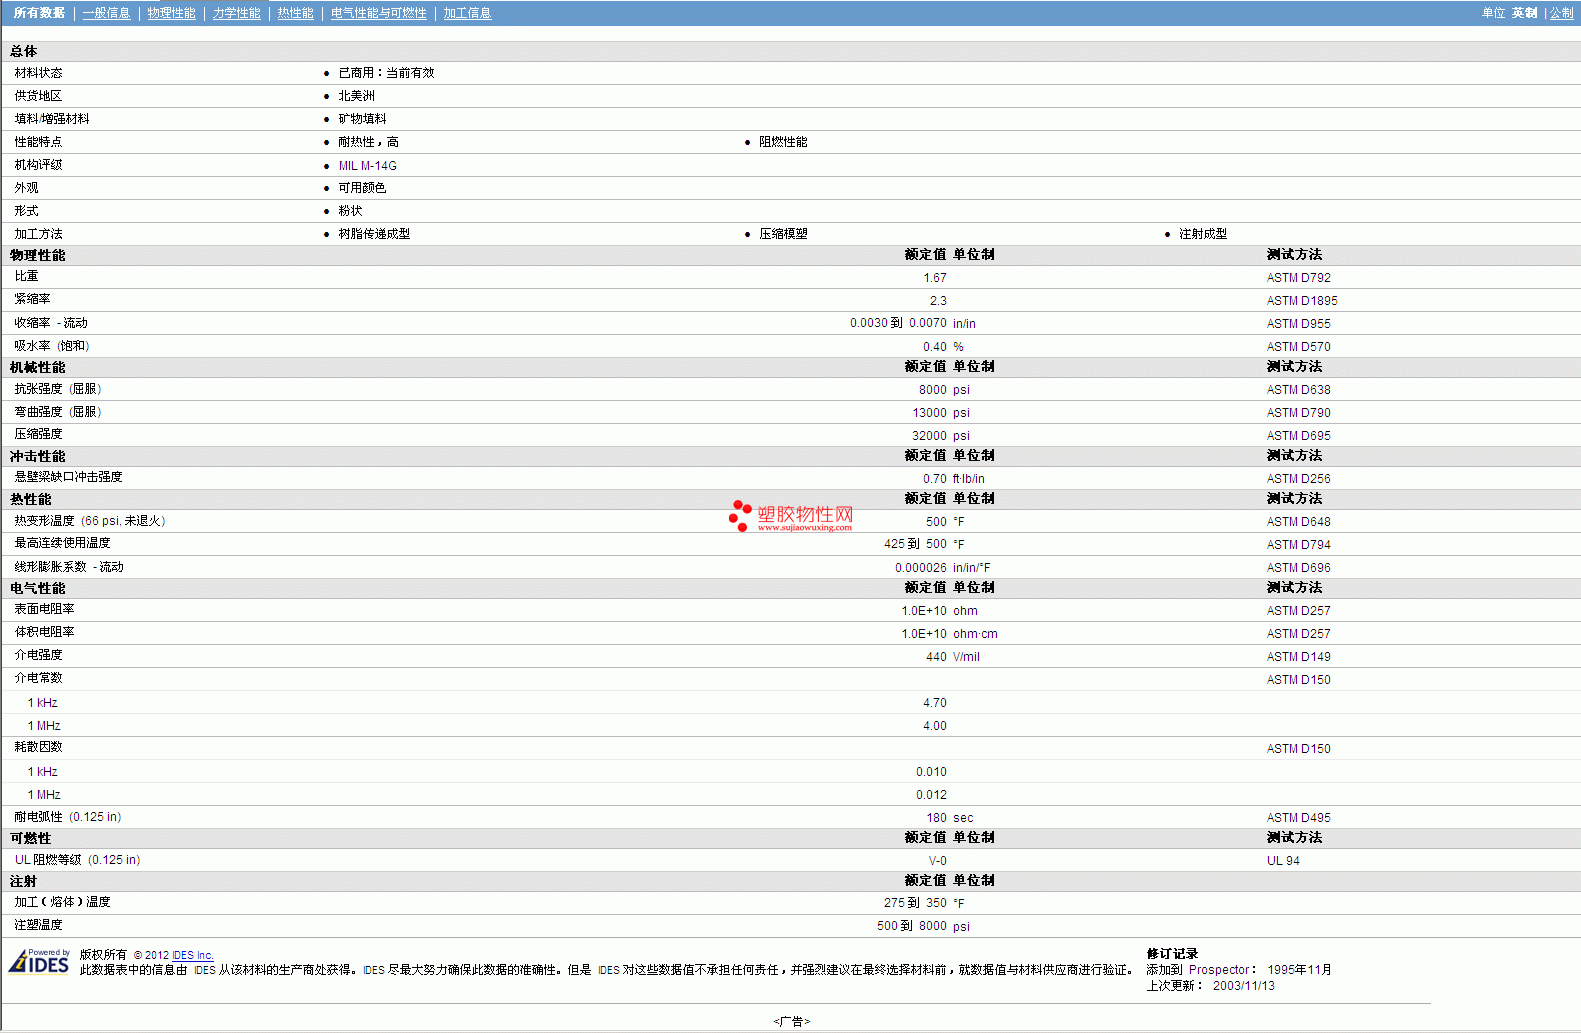Click ASTM D495 test method

(x=1298, y=818)
